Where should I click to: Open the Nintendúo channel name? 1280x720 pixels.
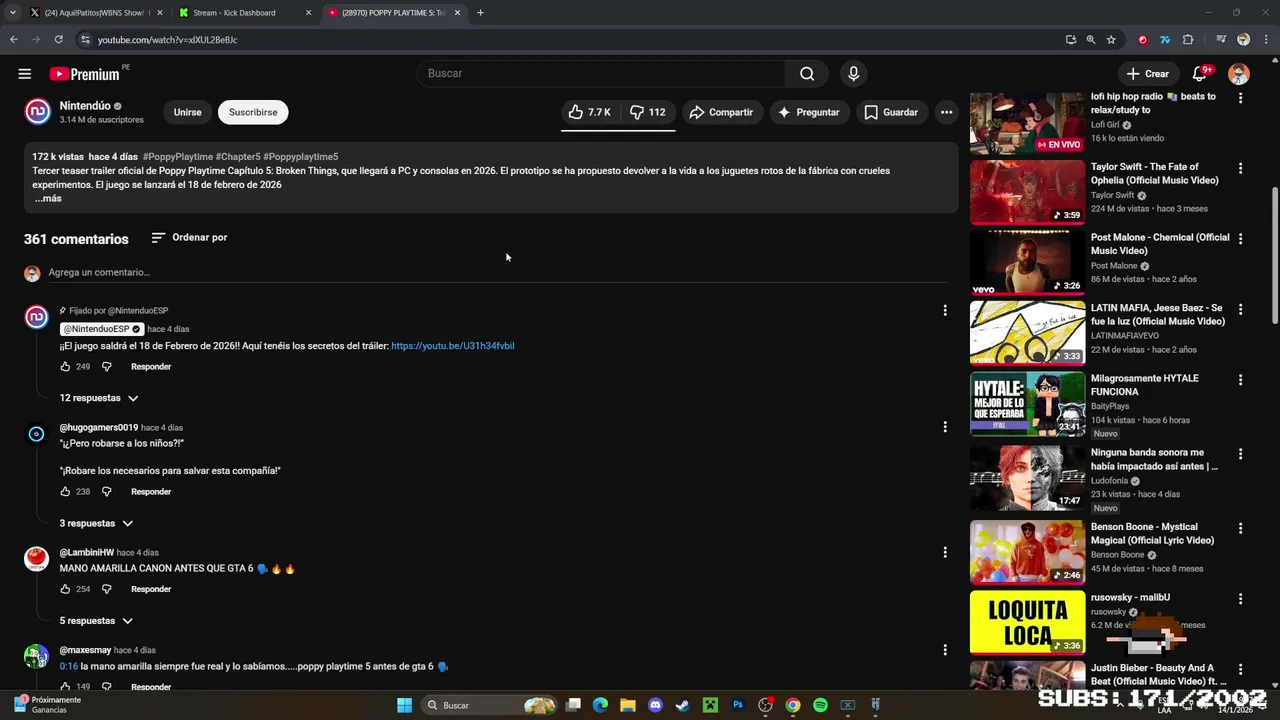(85, 106)
